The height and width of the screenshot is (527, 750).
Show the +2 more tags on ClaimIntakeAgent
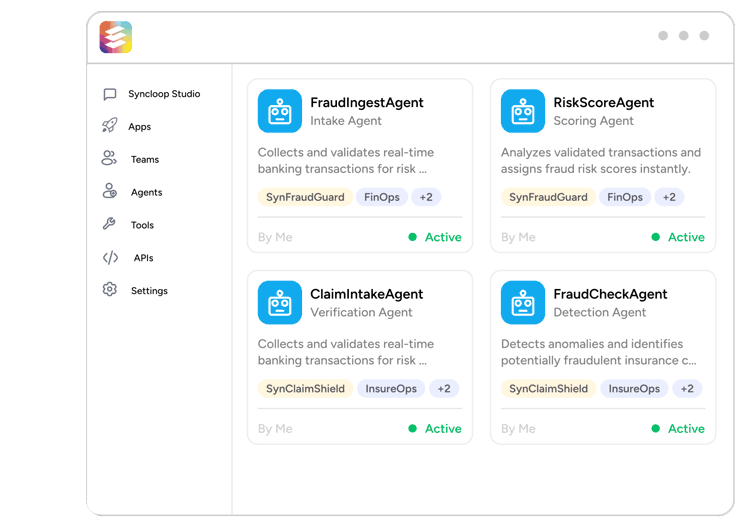coord(444,388)
